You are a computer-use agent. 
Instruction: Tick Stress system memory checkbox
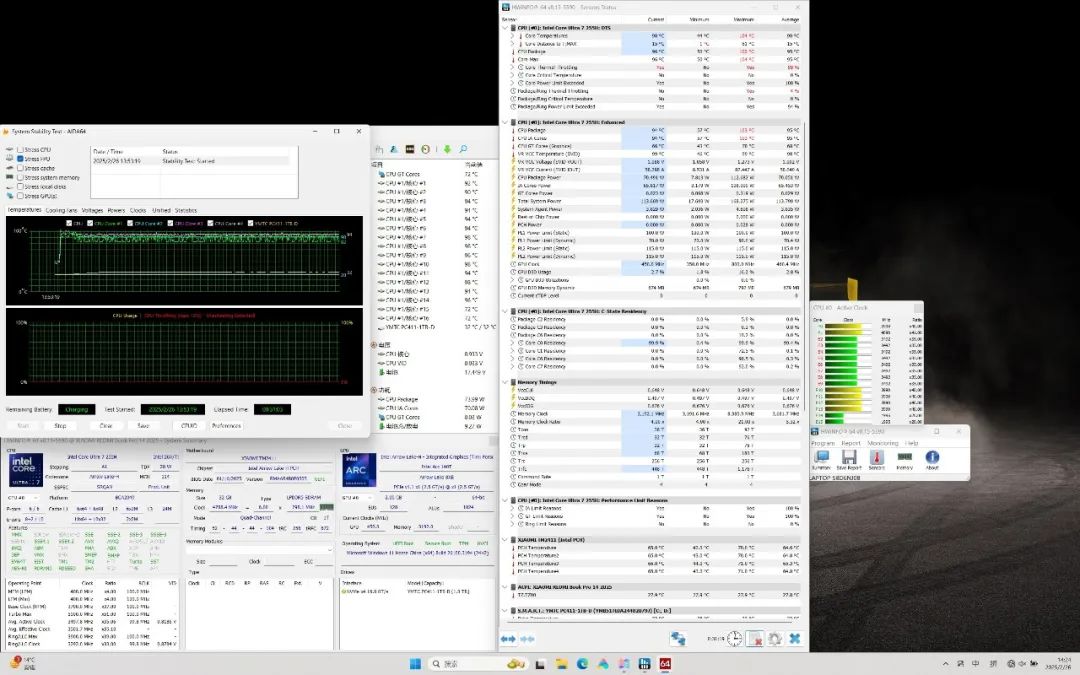click(21, 178)
